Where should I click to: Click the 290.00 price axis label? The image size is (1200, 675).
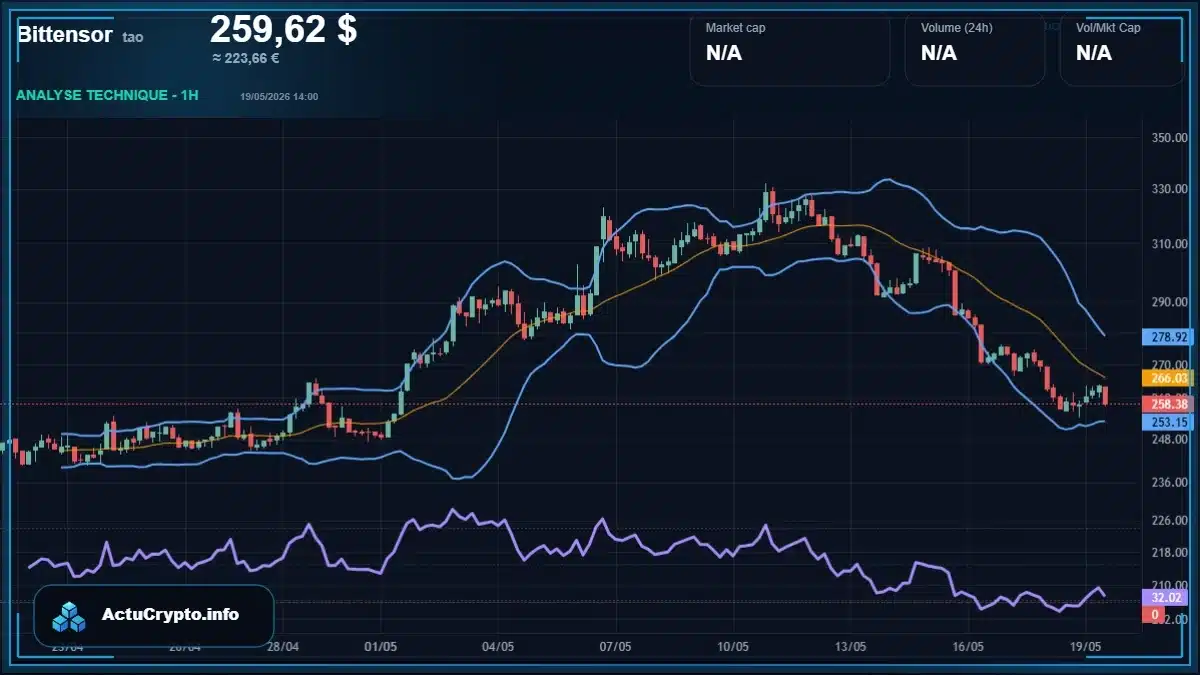(x=1168, y=302)
